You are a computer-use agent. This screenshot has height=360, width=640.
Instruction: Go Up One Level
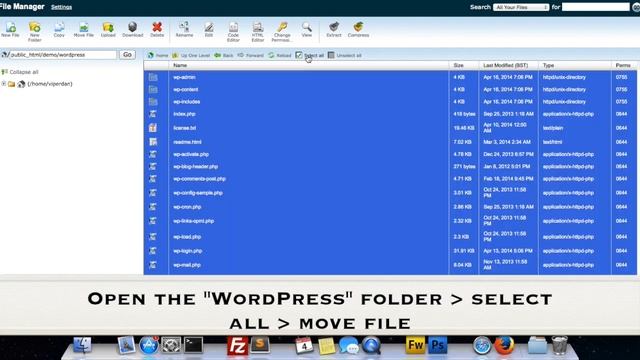pos(191,55)
